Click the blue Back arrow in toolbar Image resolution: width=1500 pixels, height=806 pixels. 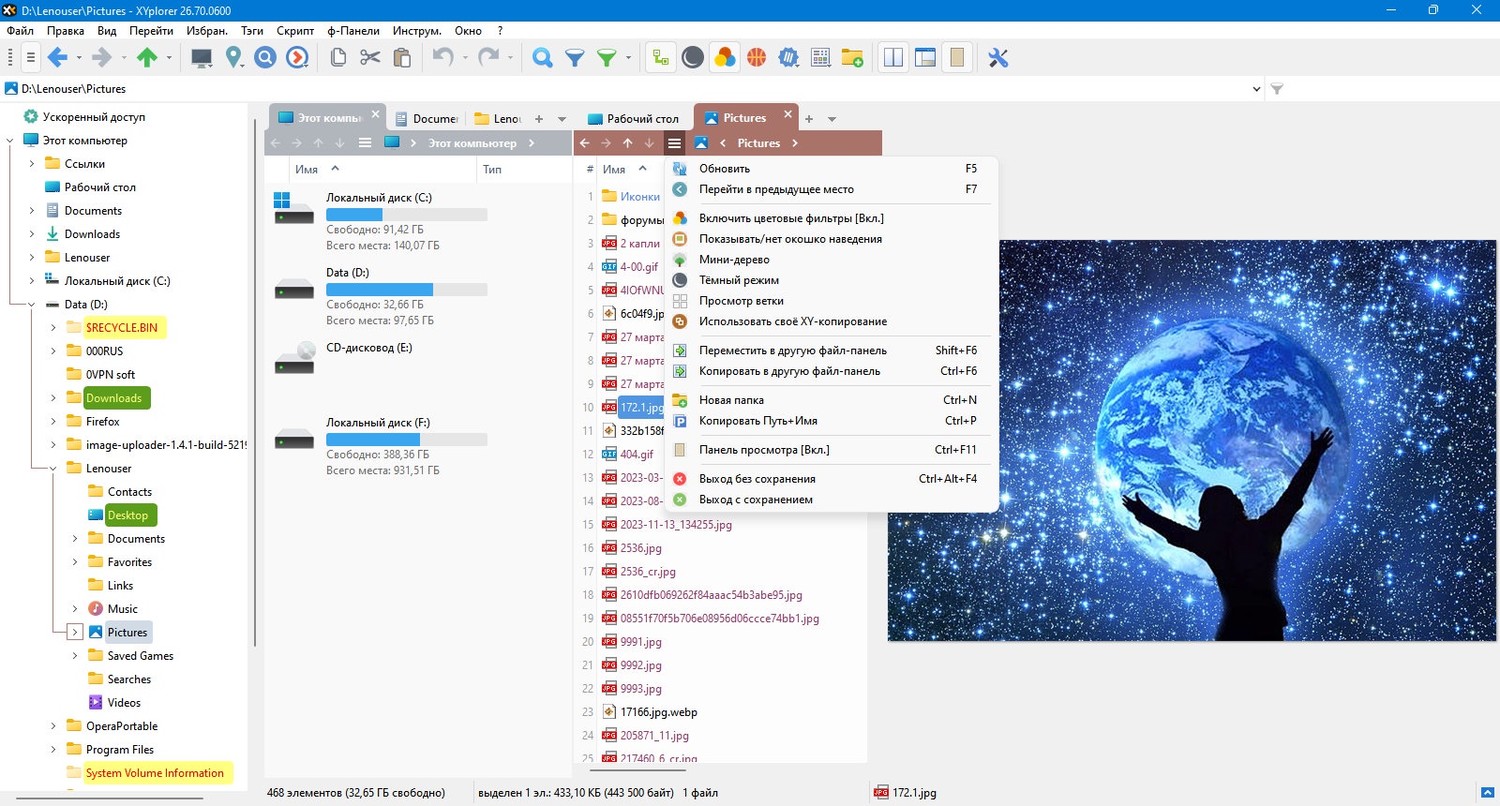[x=57, y=58]
